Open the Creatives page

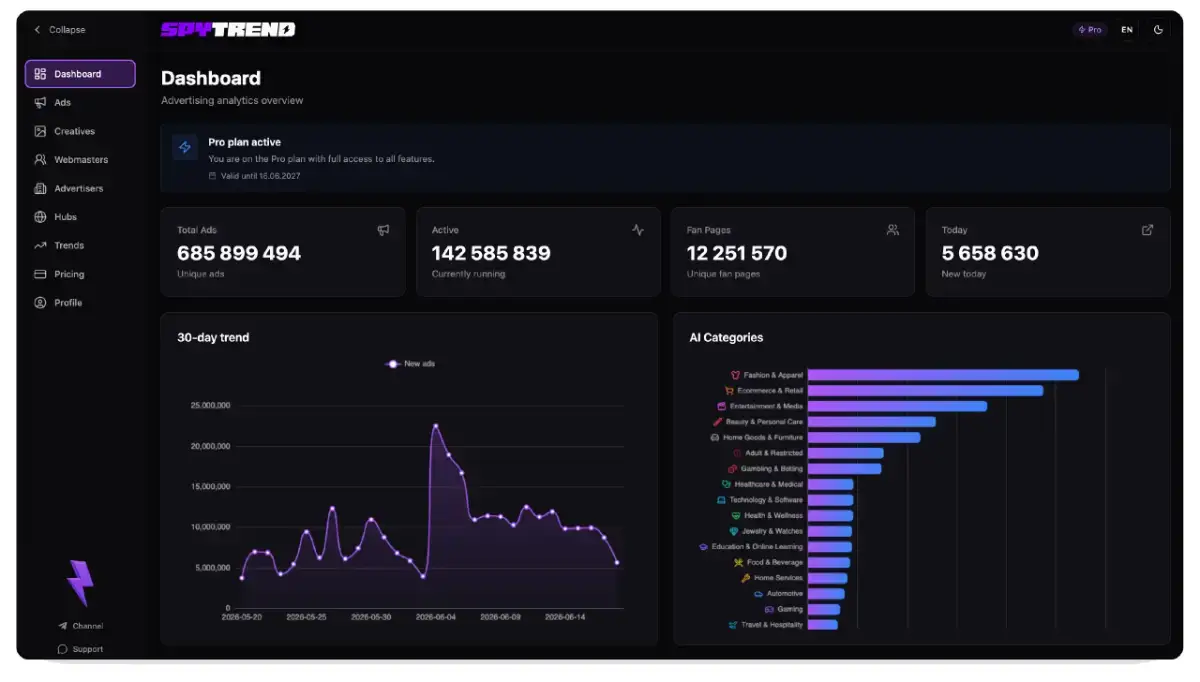point(80,131)
